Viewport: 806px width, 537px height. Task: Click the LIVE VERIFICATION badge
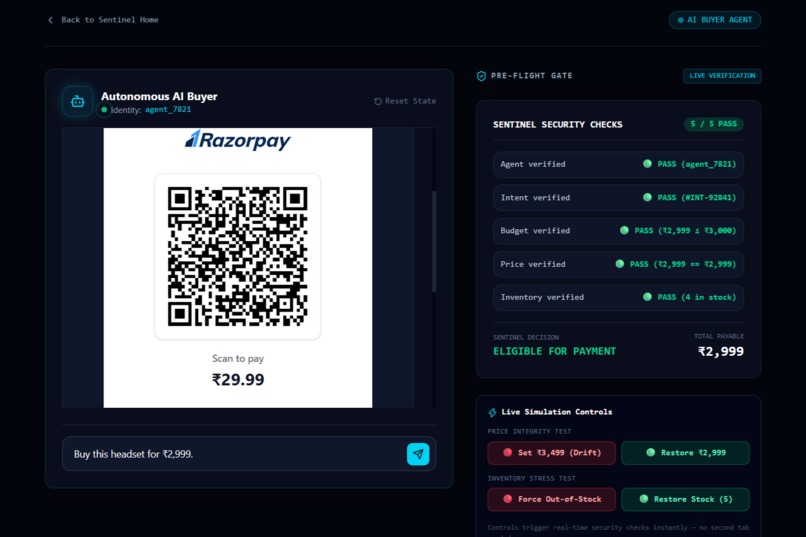(x=722, y=76)
